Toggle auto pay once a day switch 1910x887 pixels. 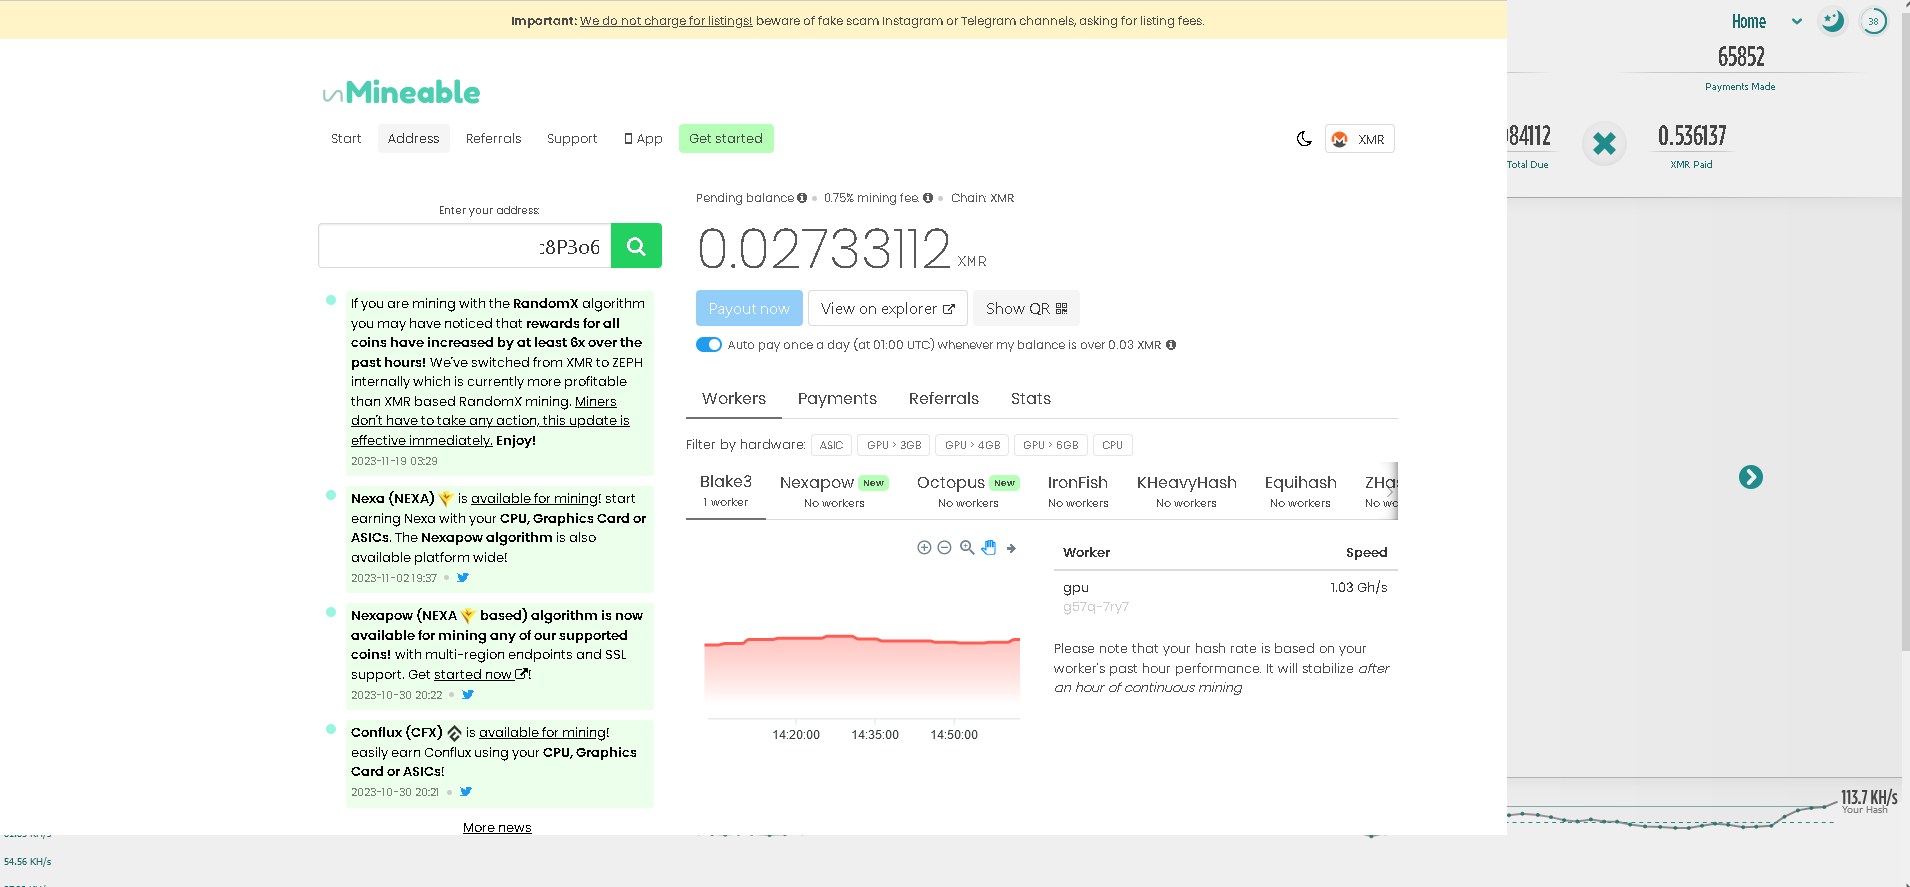pos(709,345)
